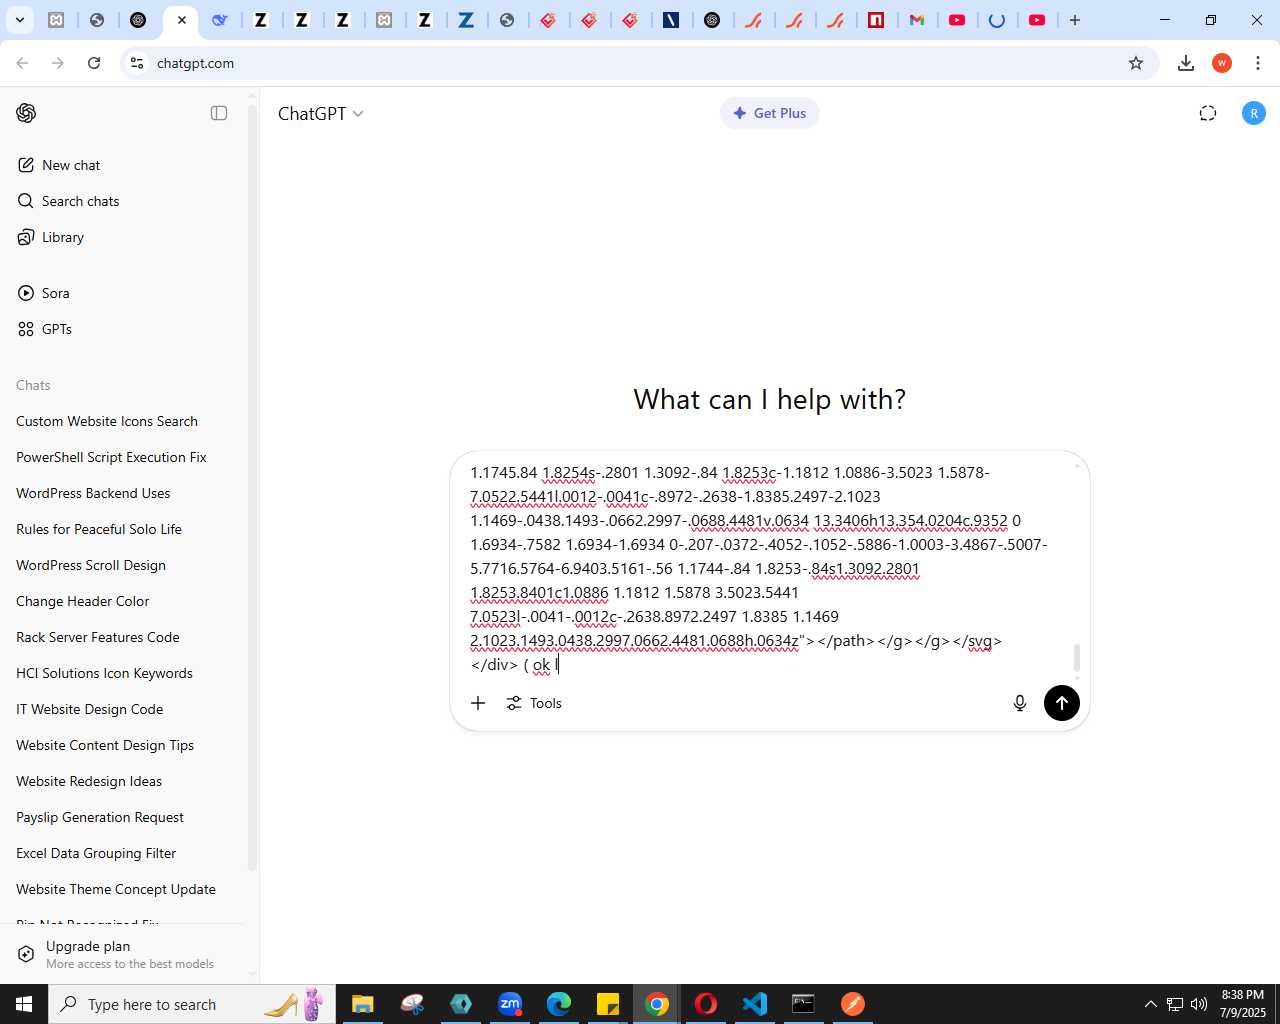The height and width of the screenshot is (1024, 1280).
Task: Open File Explorer from taskbar
Action: (362, 1004)
